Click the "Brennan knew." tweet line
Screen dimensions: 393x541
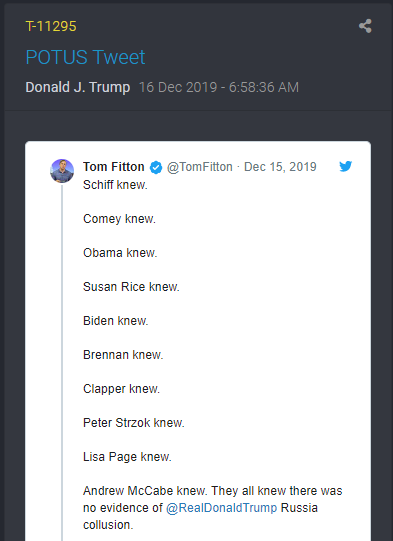coord(123,355)
